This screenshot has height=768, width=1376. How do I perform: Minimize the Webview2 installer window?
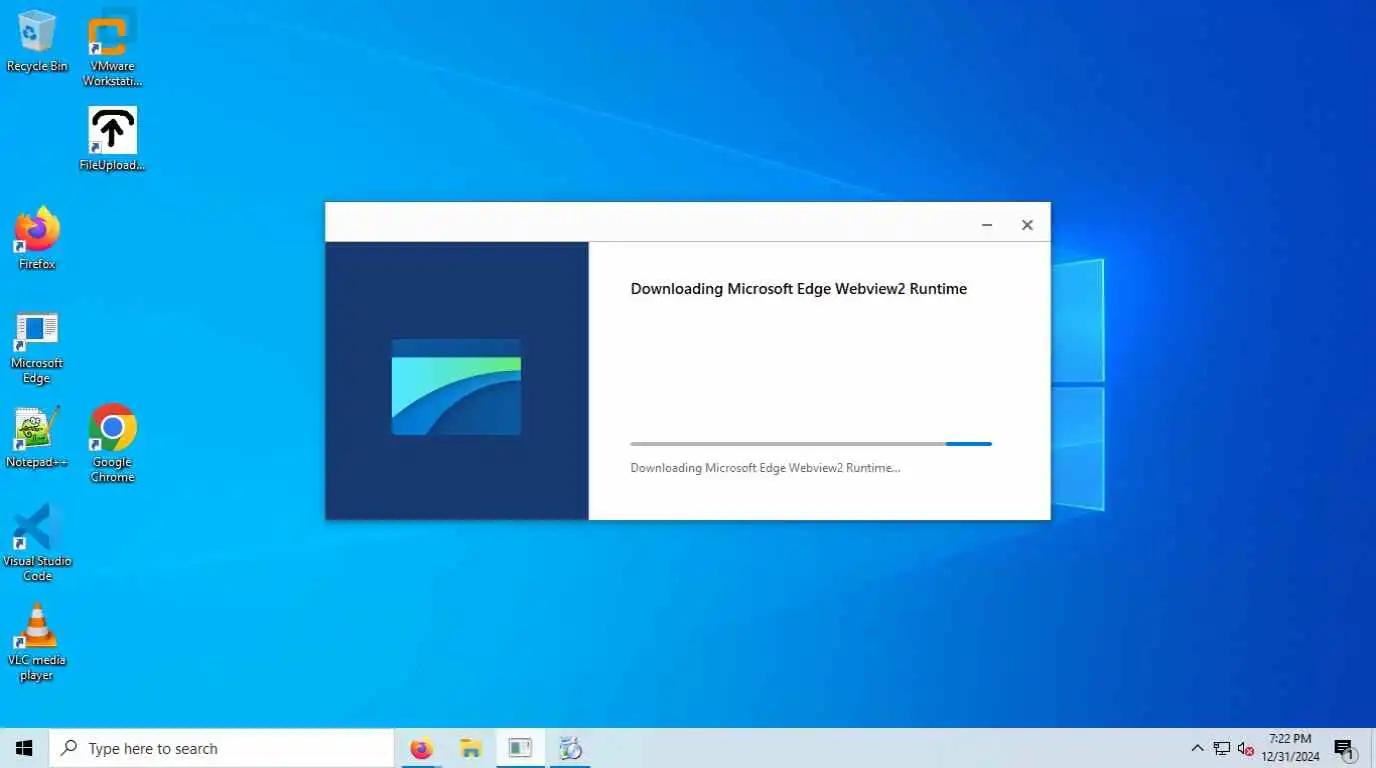(987, 225)
